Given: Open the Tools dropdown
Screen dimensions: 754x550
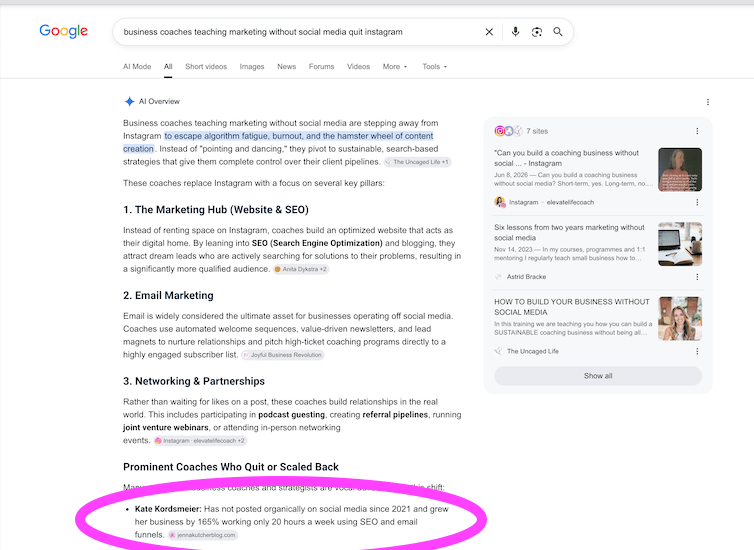Looking at the screenshot, I should (435, 66).
